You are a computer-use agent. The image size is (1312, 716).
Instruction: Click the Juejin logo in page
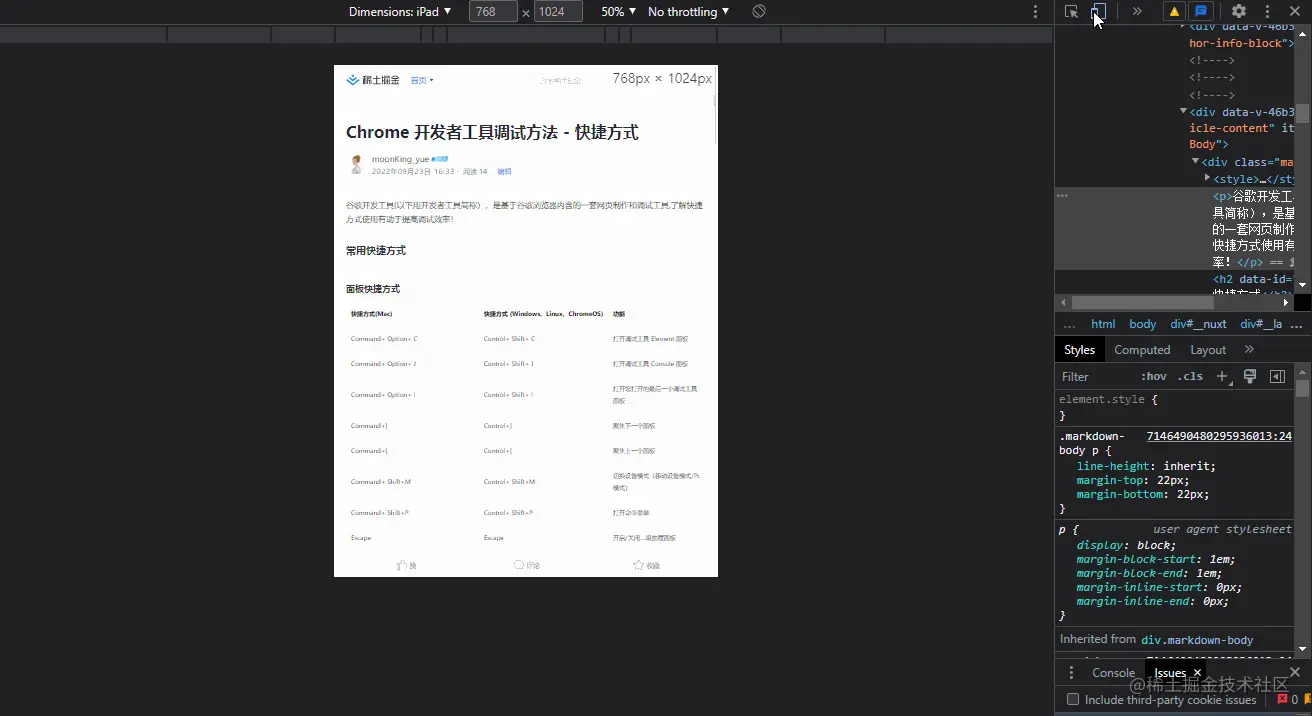pyautogui.click(x=373, y=80)
